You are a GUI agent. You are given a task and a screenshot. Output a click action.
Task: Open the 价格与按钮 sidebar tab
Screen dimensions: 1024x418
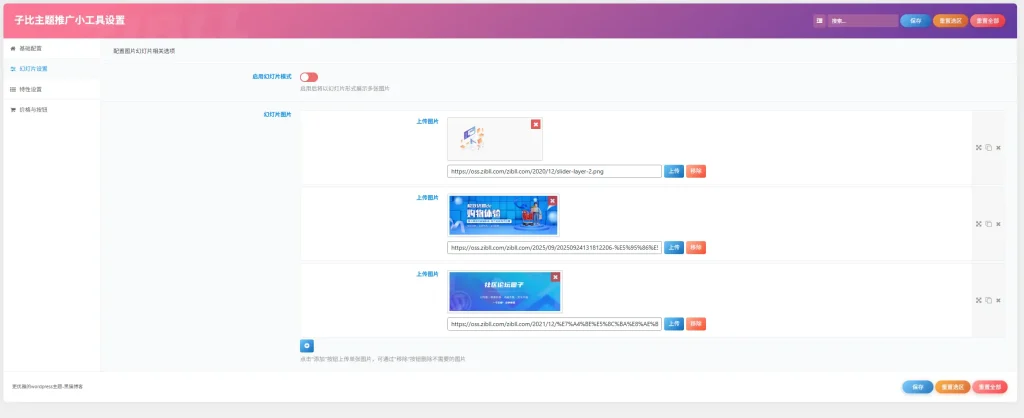[33, 109]
